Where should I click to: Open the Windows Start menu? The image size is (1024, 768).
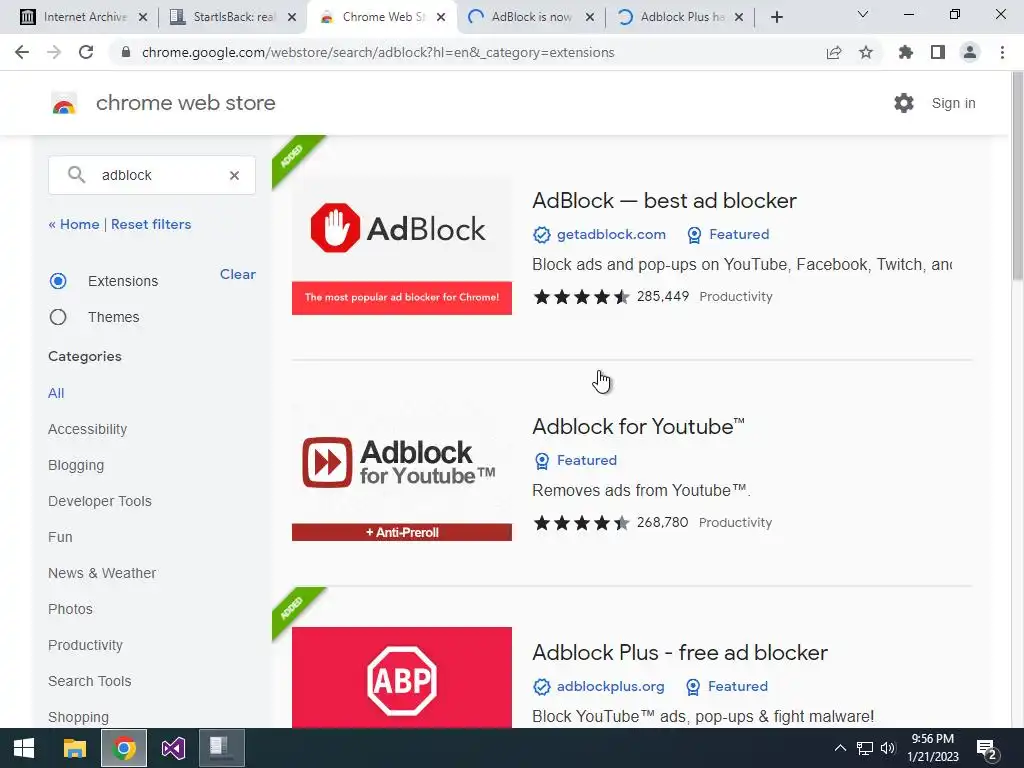pos(24,748)
